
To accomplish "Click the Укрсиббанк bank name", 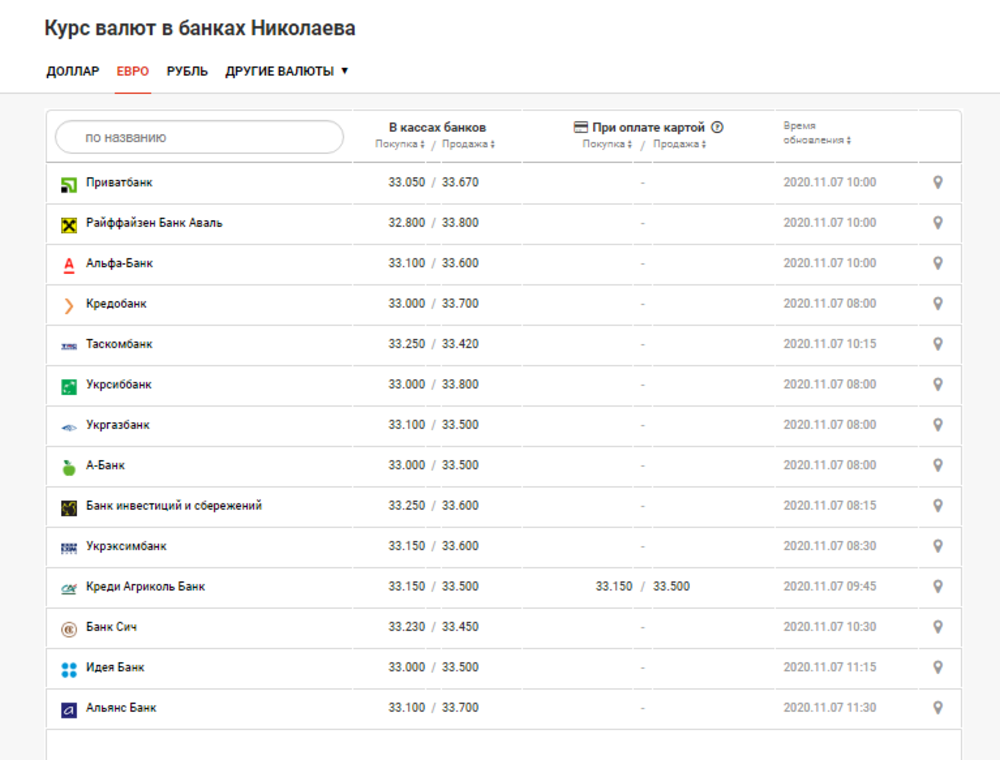I will coord(119,384).
